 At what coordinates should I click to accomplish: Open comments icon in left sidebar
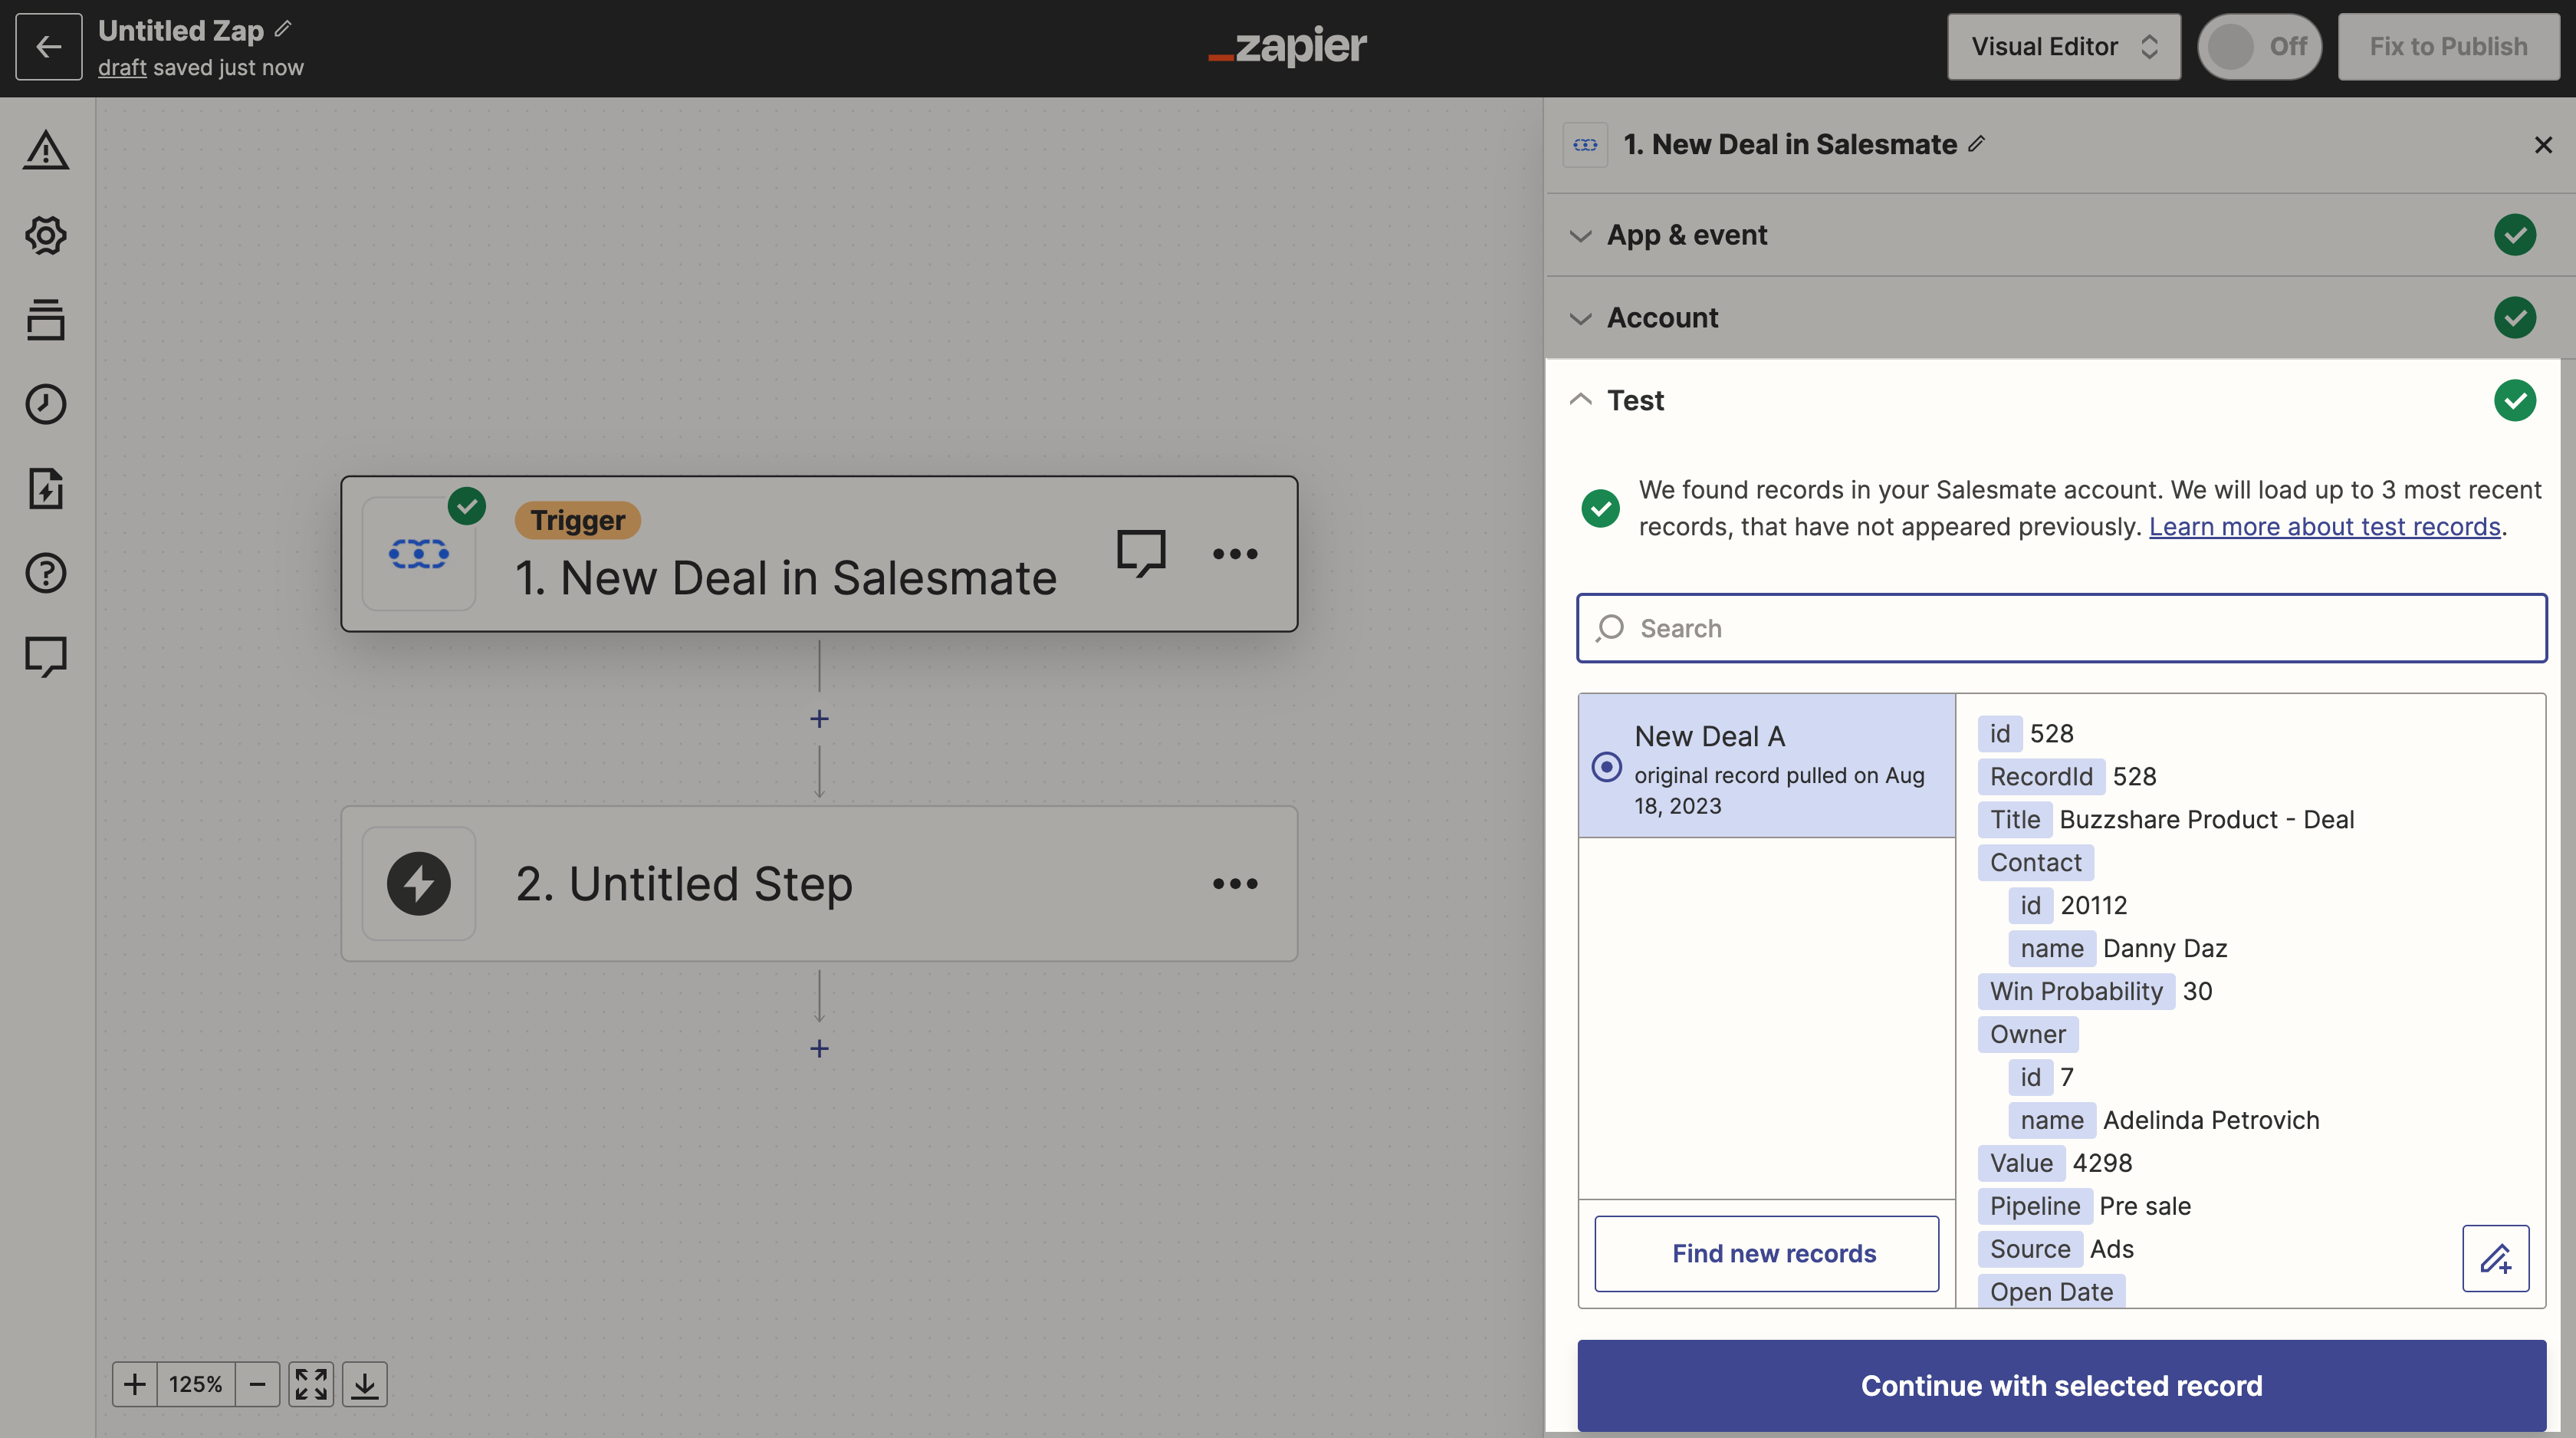[46, 657]
